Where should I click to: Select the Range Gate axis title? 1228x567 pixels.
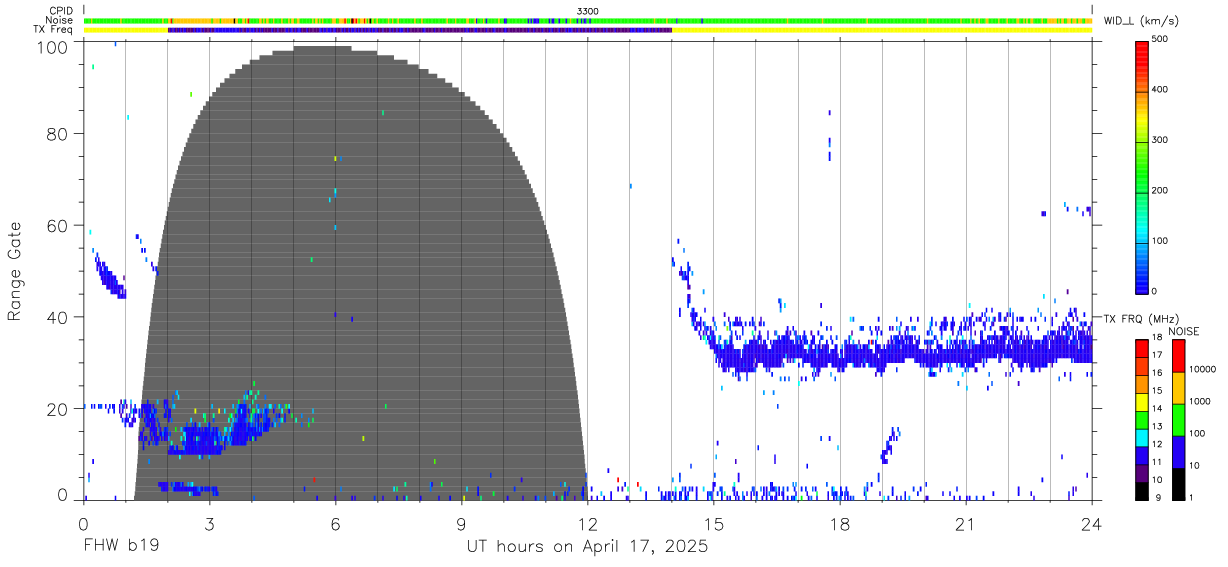[15, 272]
